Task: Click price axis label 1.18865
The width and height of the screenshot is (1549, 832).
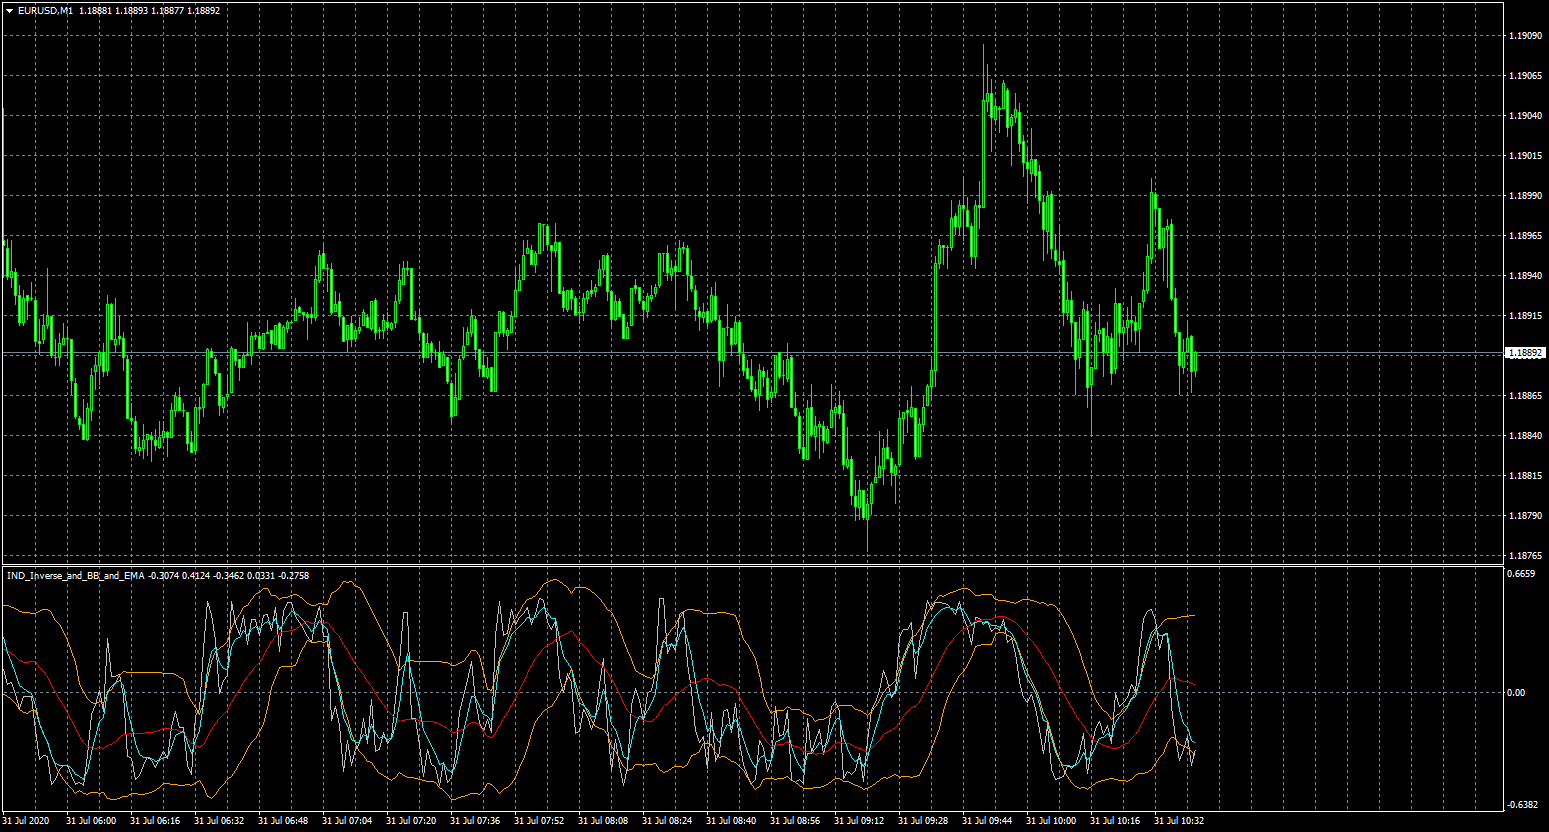Action: [1524, 396]
